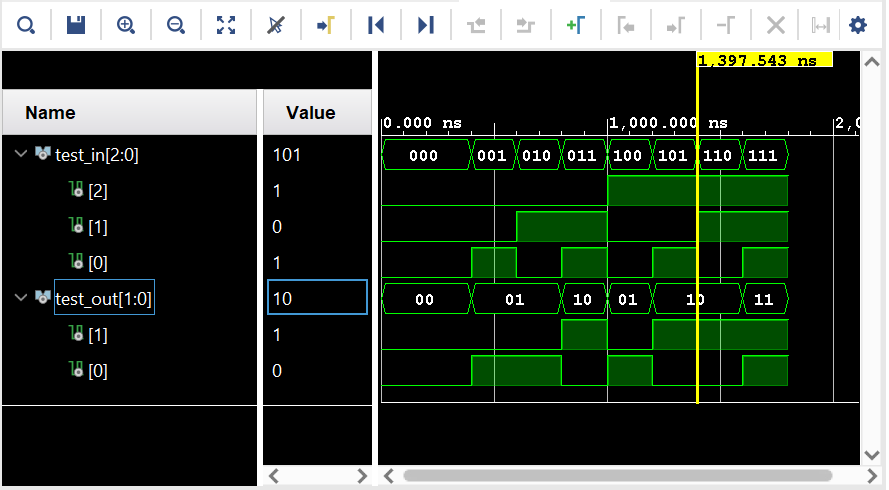Click the Delete All Markers X icon
The width and height of the screenshot is (889, 490).
(x=775, y=25)
